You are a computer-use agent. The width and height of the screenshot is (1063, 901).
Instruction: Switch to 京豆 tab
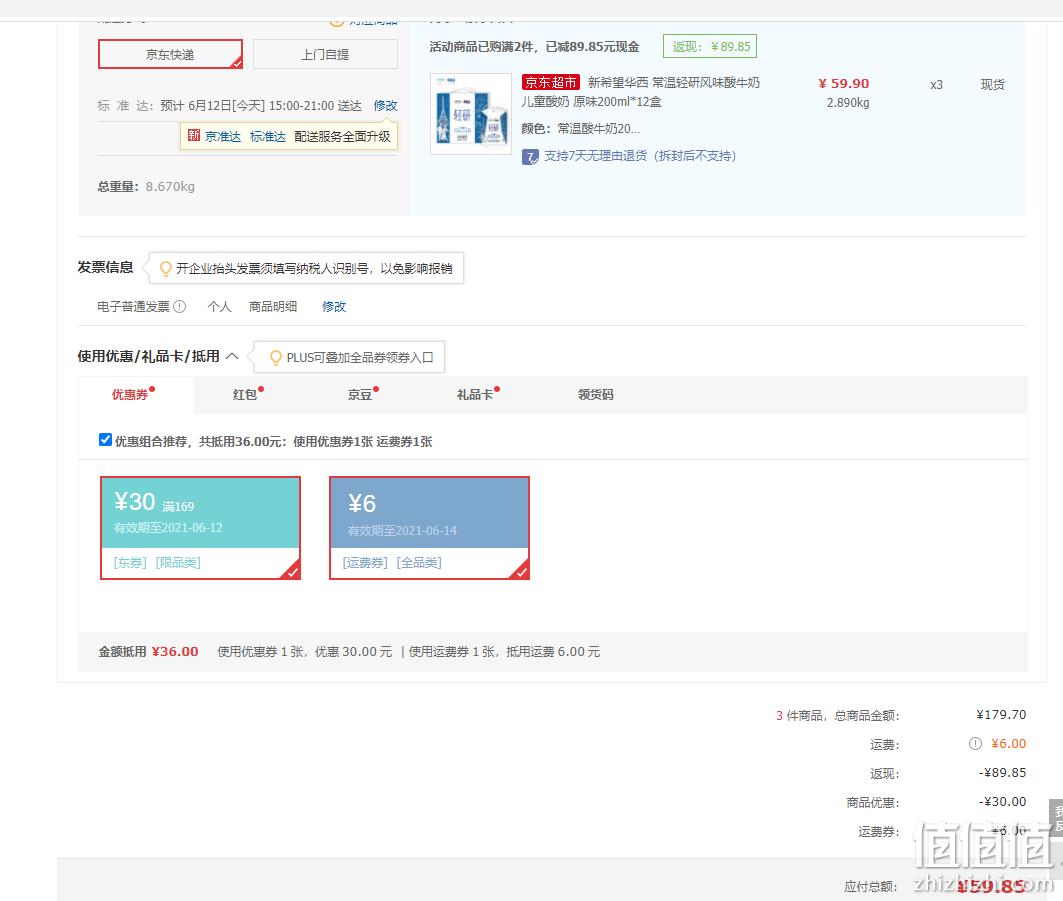(x=360, y=395)
